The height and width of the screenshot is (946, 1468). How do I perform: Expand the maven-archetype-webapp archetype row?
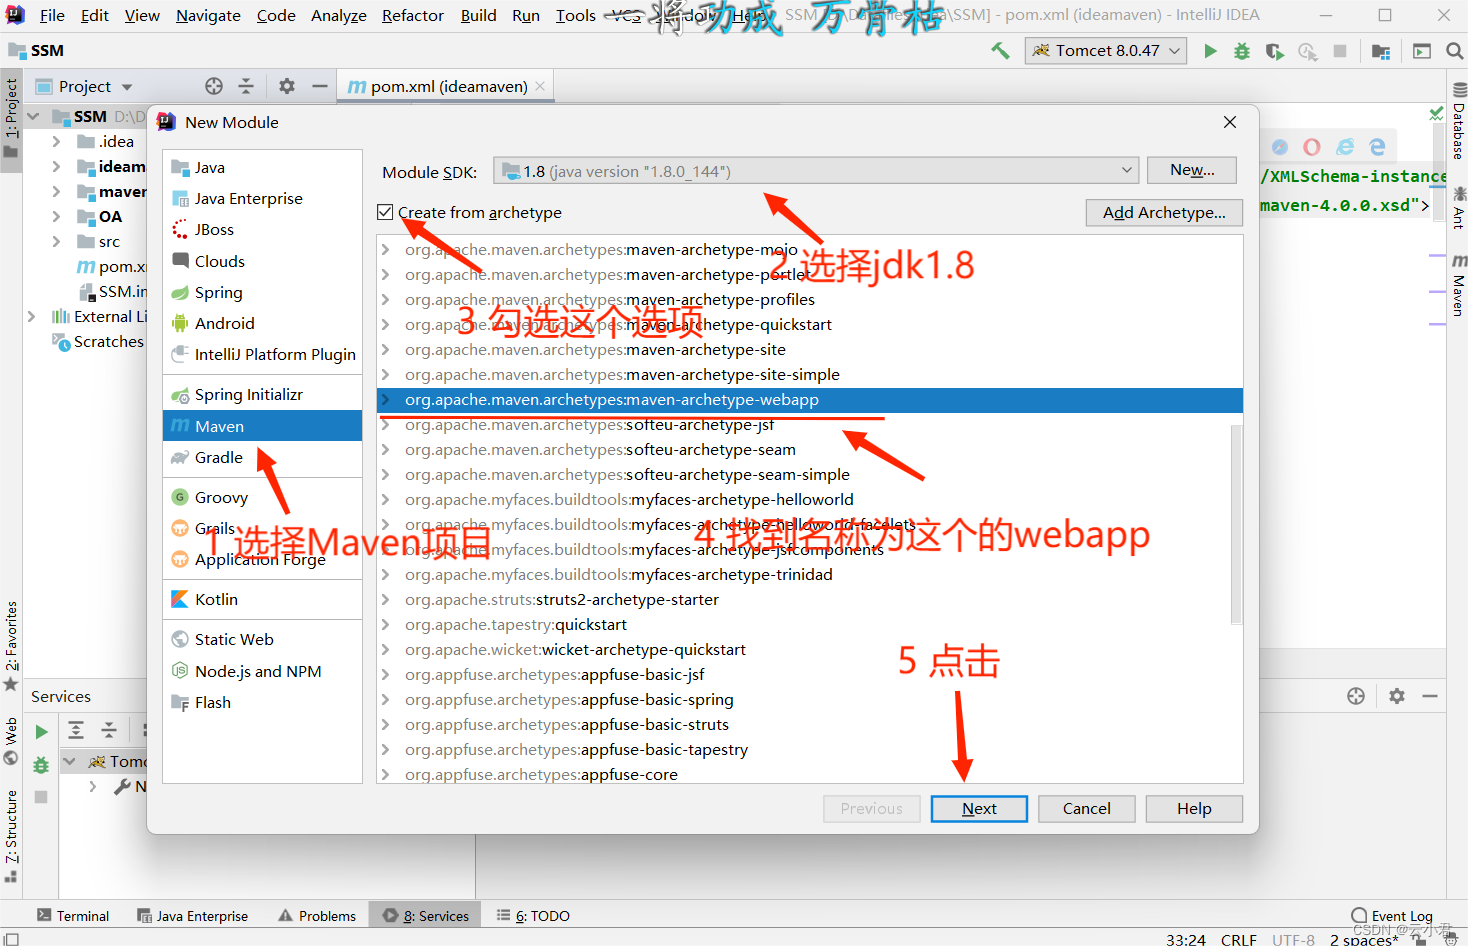[386, 400]
